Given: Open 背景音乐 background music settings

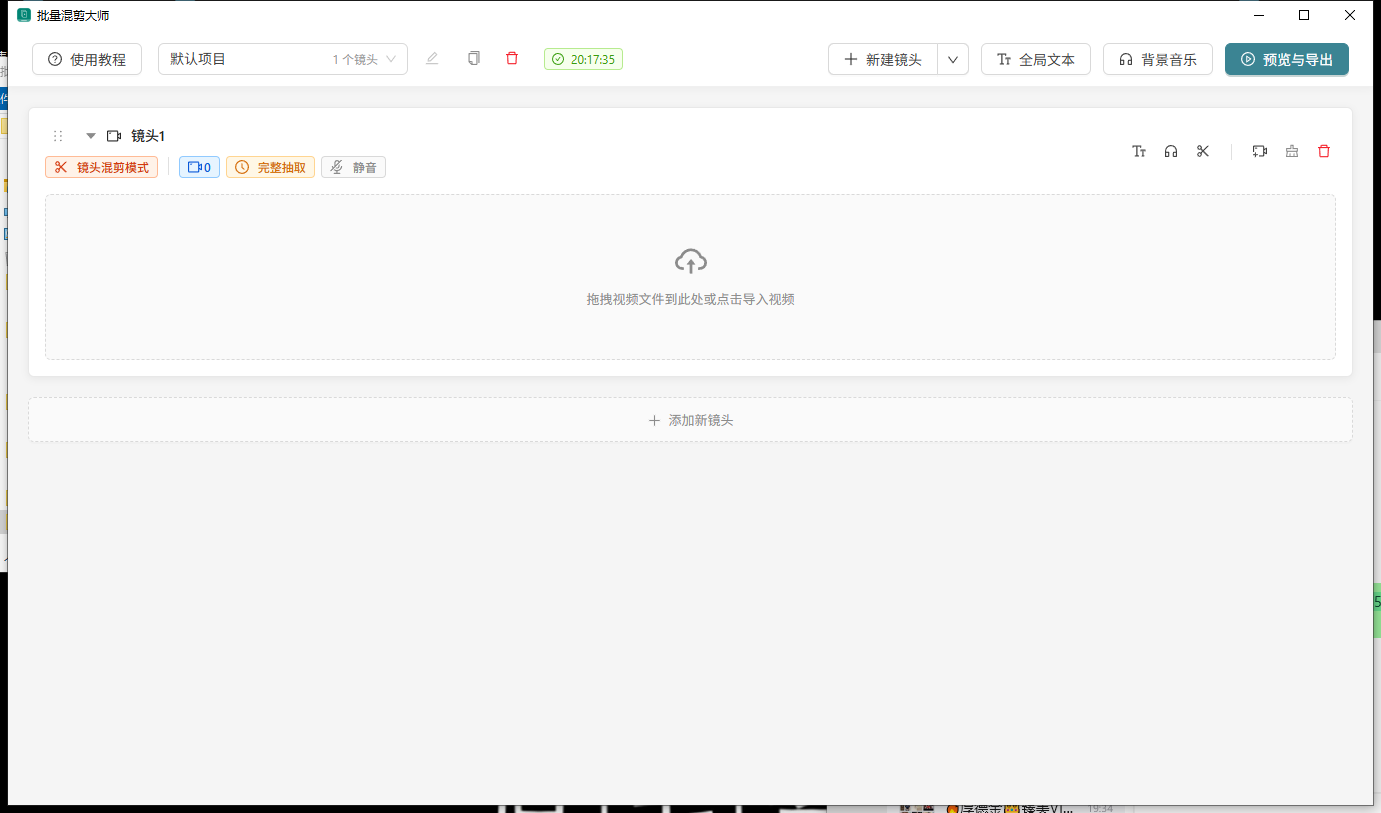Looking at the screenshot, I should click(x=1158, y=59).
